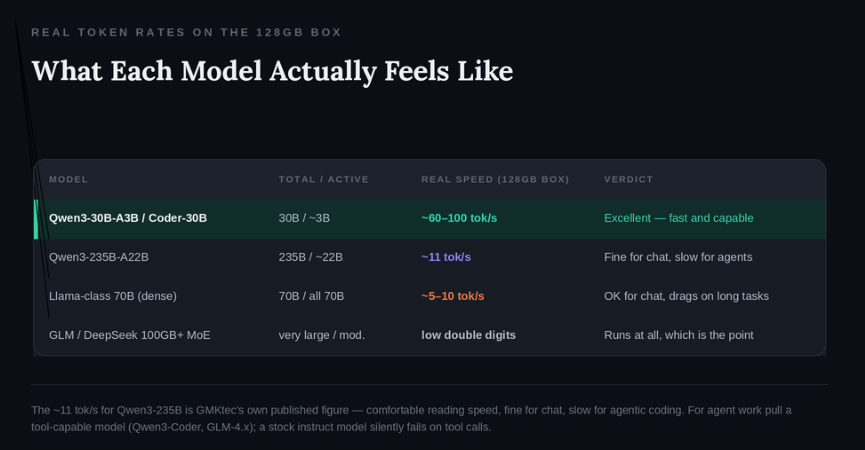The image size is (865, 450).
Task: Click the footnote about GMKtec's published figure
Action: click(x=411, y=419)
